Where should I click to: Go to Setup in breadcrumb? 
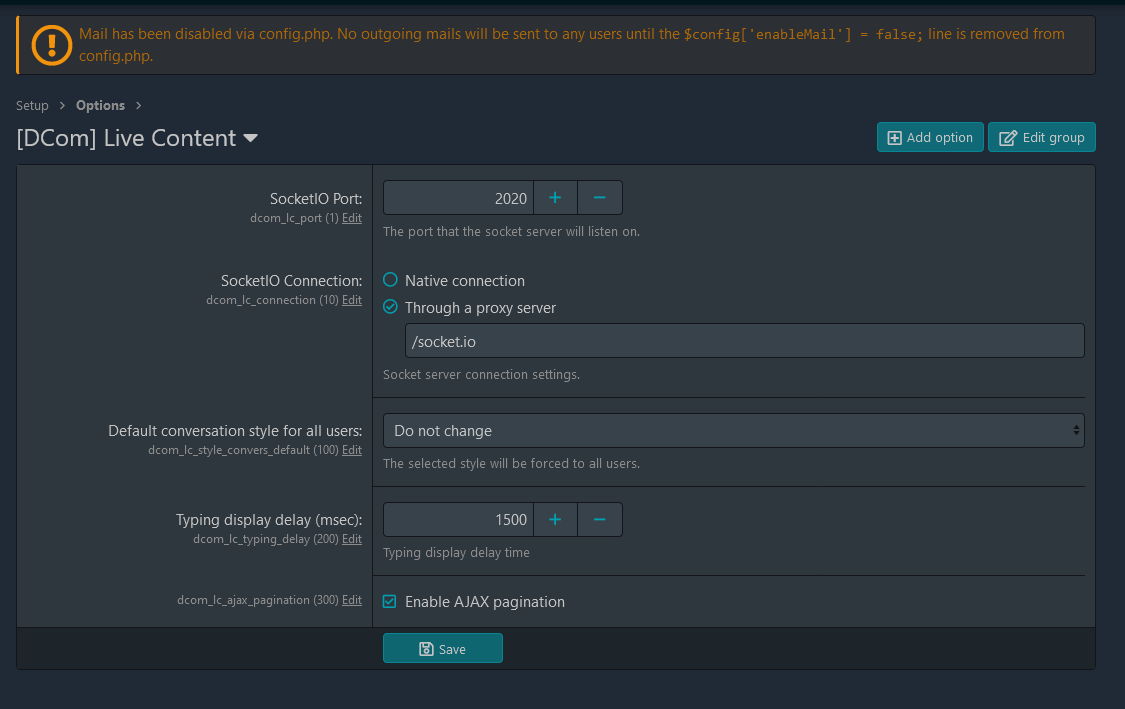pos(32,106)
